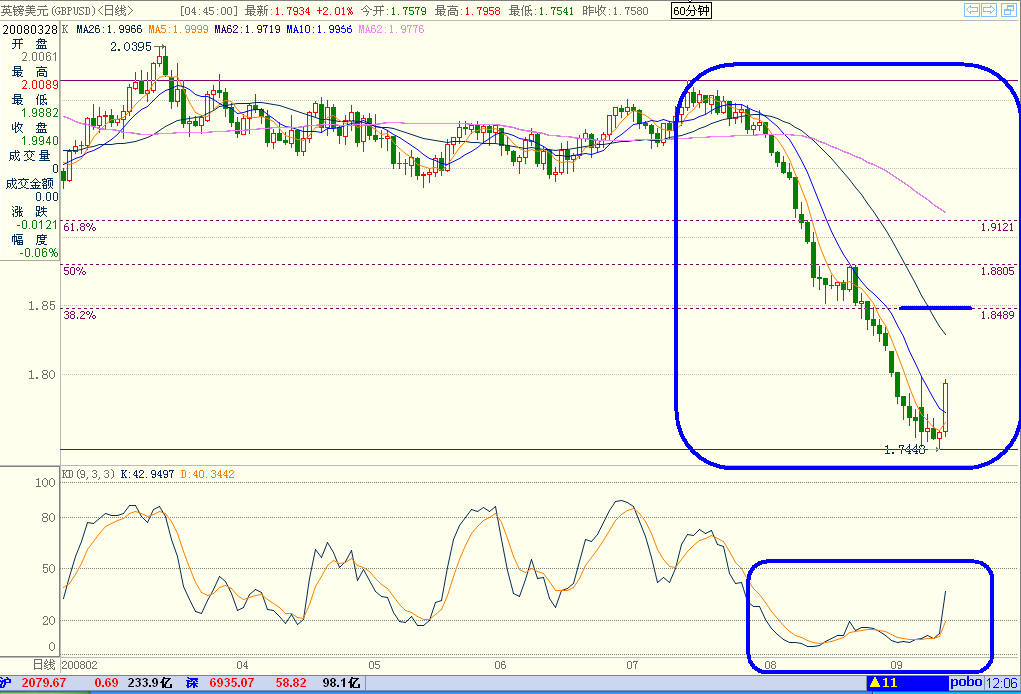The width and height of the screenshot is (1021, 694).
Task: Click the 07 month marker on time axis
Action: (x=632, y=665)
